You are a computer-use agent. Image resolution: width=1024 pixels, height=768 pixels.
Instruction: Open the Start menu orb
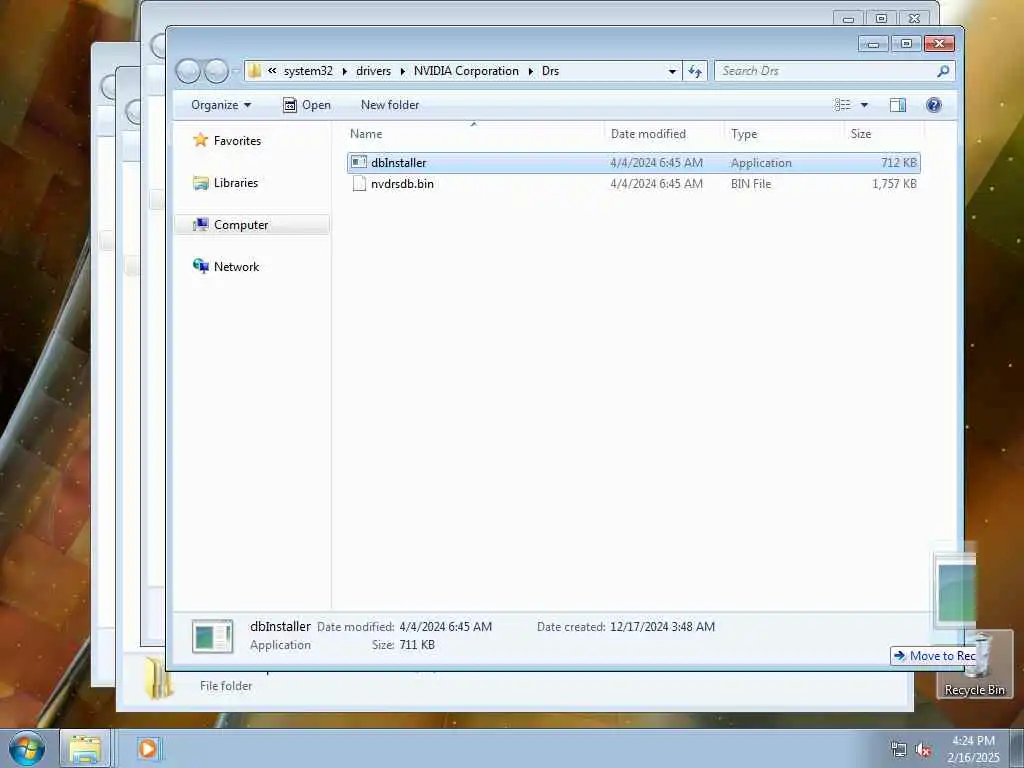27,748
